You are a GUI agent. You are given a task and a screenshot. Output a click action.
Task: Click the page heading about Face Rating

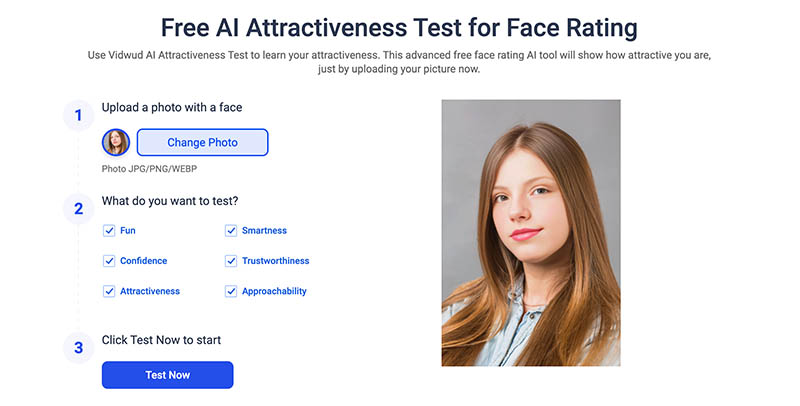coord(399,26)
